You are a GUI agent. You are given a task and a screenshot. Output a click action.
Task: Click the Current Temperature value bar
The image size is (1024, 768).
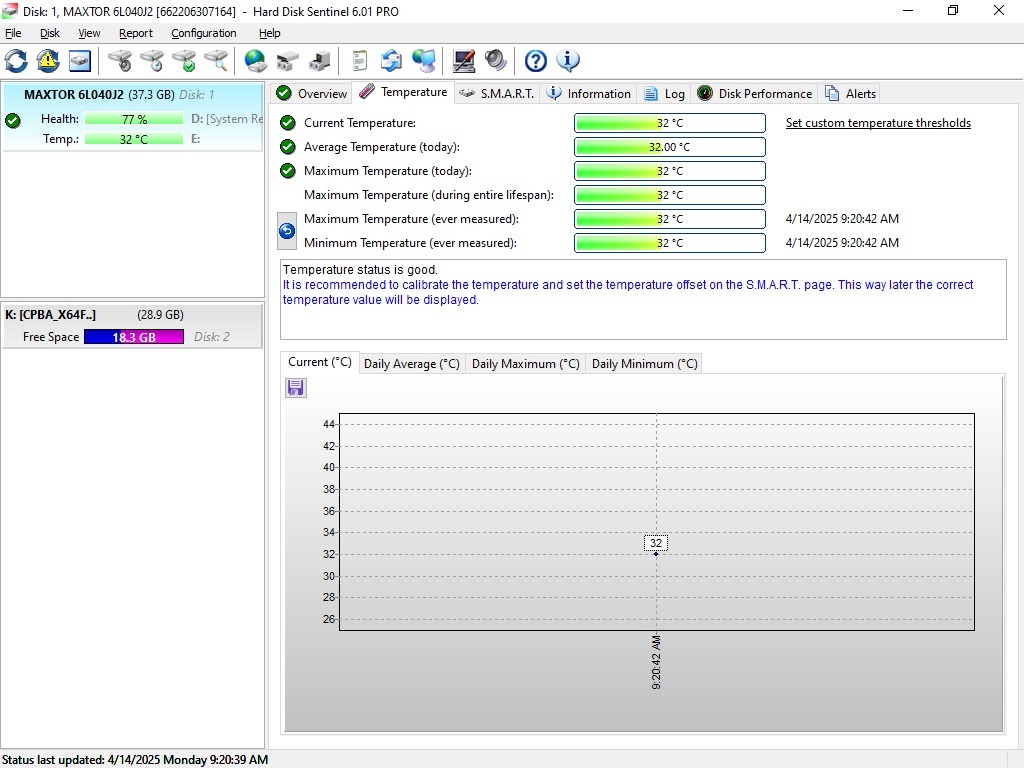pyautogui.click(x=669, y=123)
